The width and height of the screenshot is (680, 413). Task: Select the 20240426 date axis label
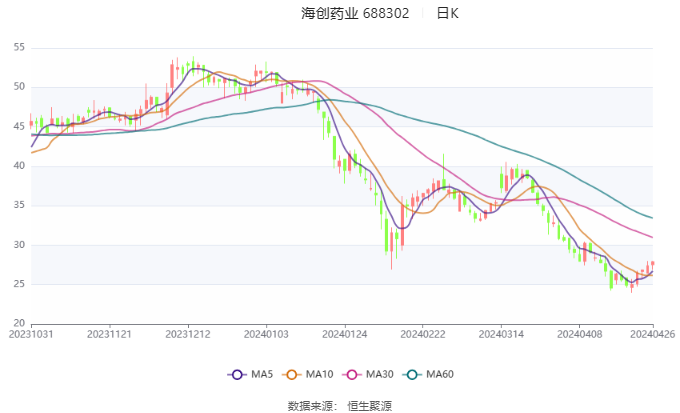653,334
